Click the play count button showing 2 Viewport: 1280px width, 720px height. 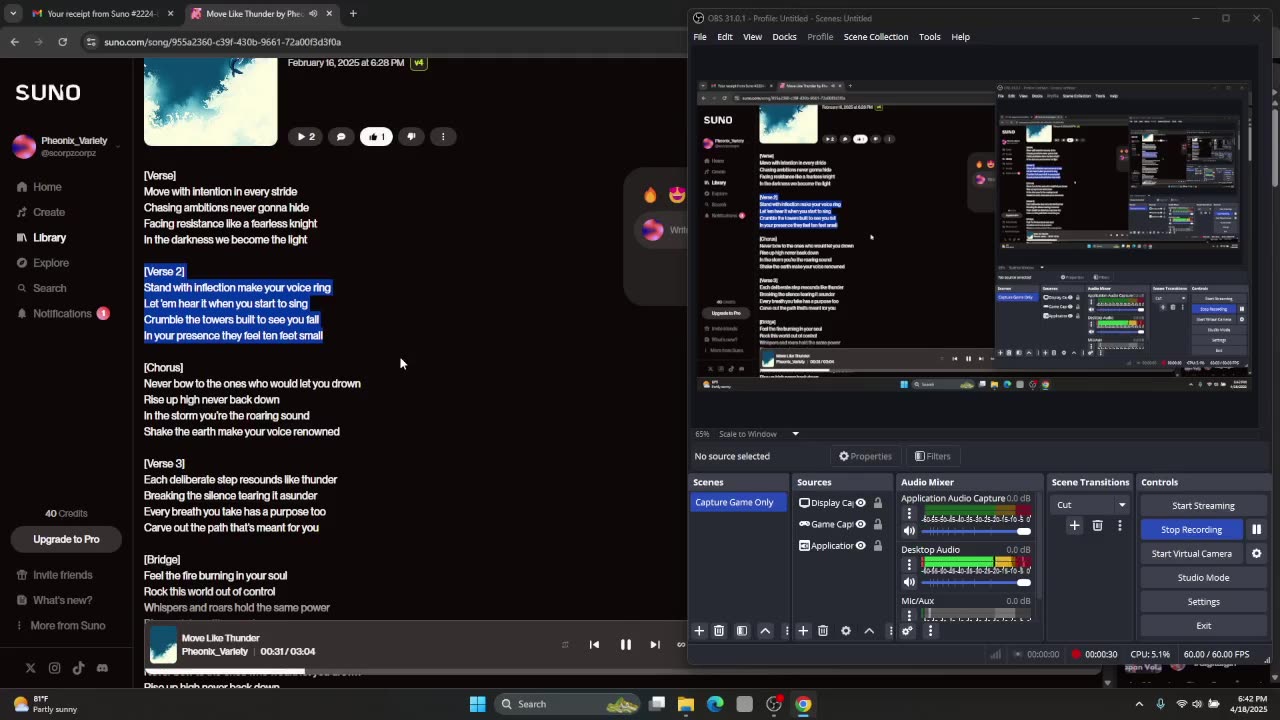click(306, 137)
